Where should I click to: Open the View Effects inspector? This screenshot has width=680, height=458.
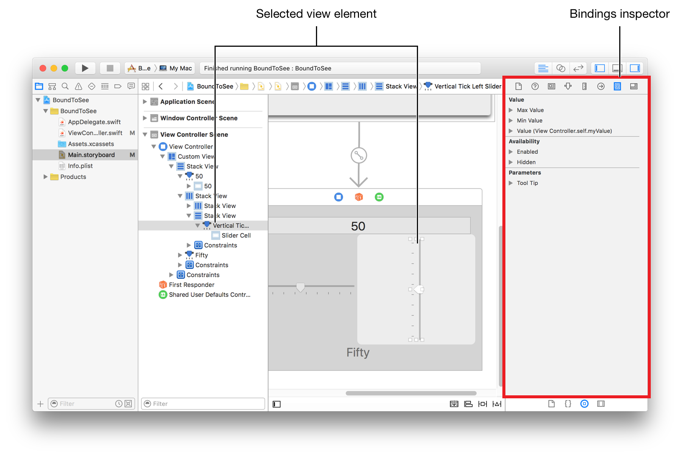[x=634, y=86]
